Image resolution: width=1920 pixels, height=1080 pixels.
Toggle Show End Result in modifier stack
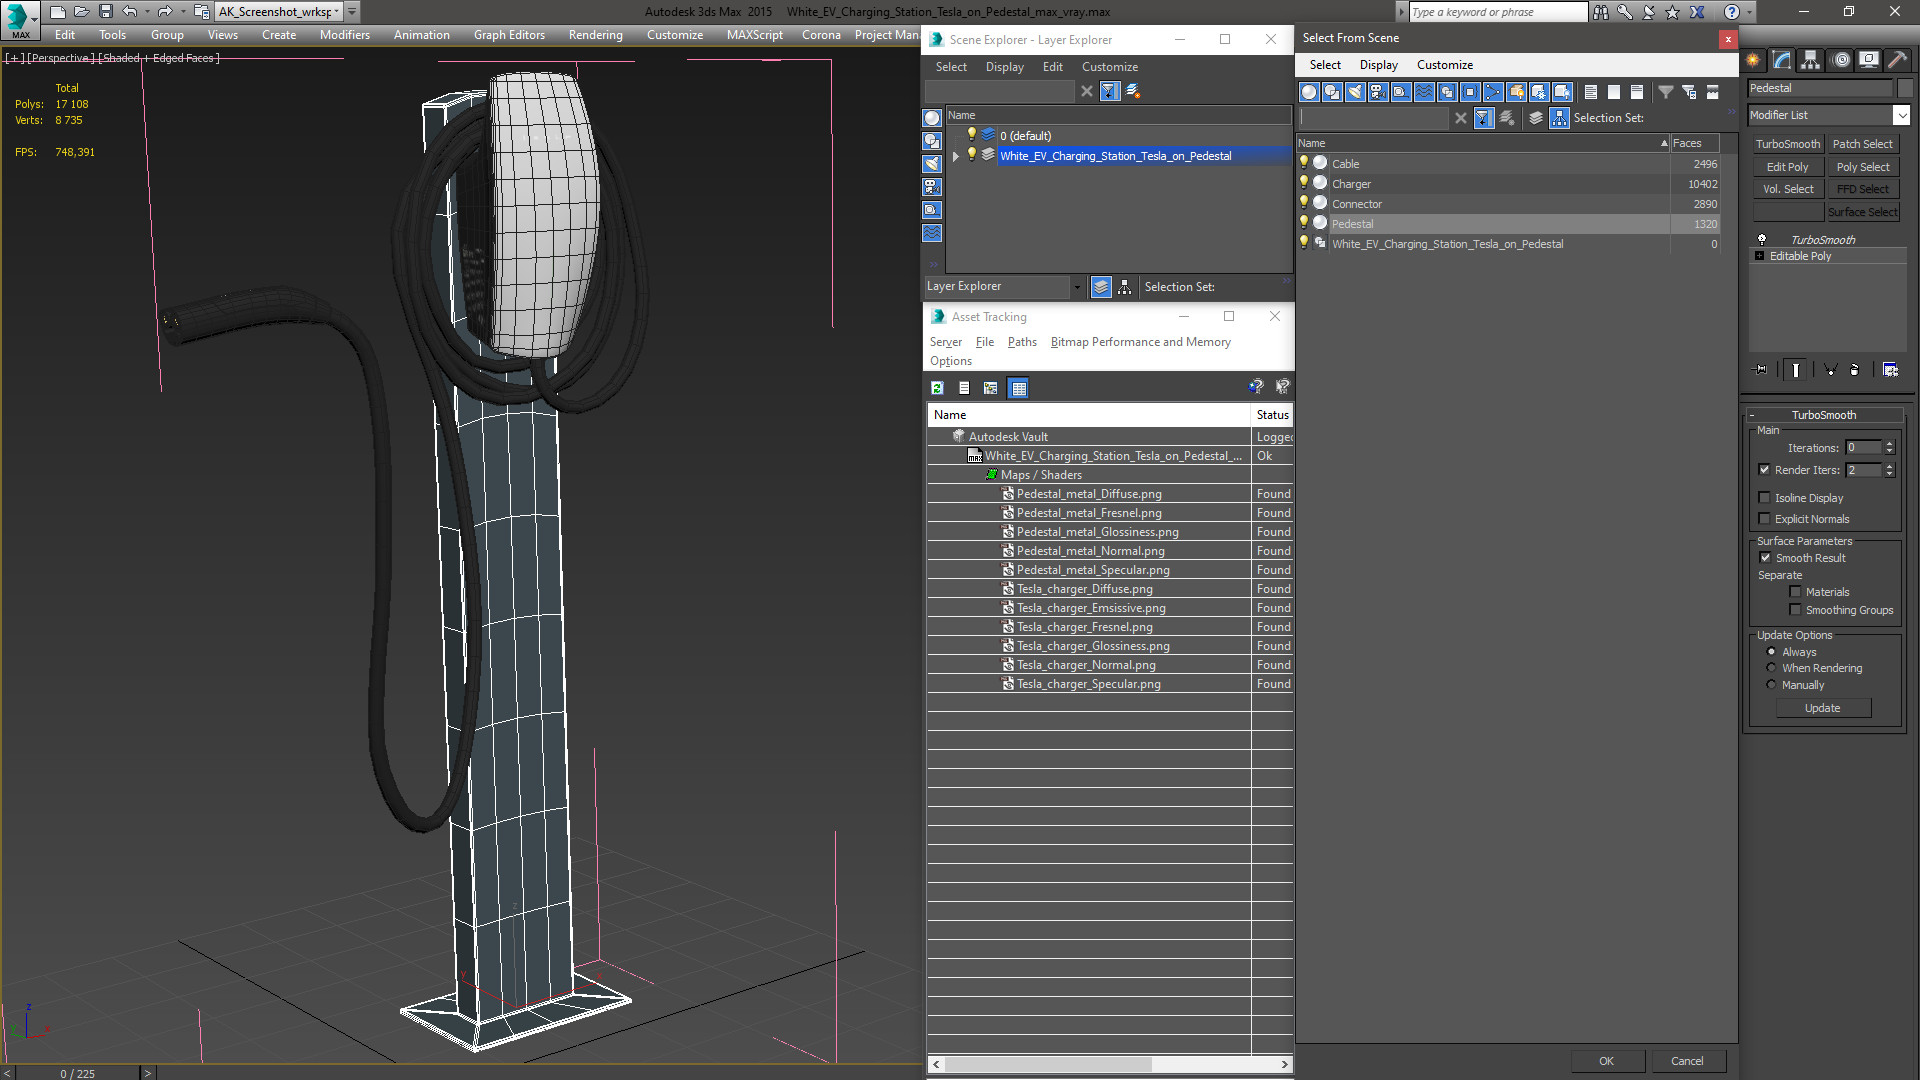coord(1796,370)
